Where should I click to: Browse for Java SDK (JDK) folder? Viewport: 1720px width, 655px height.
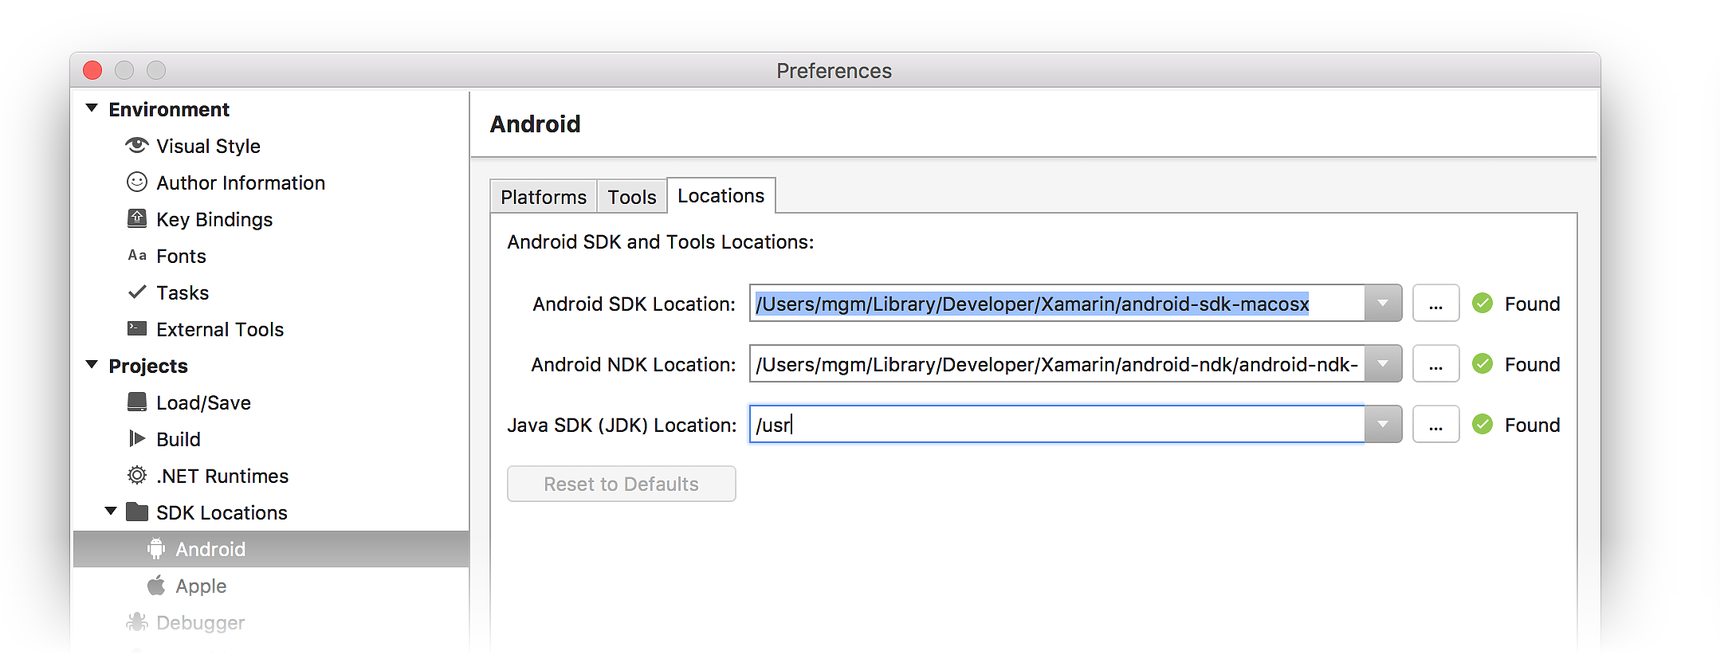[x=1435, y=425]
